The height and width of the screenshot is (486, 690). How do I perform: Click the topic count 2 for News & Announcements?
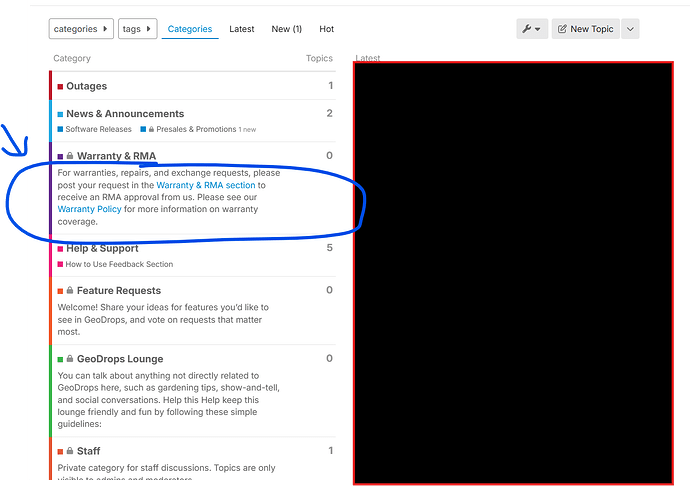click(330, 114)
